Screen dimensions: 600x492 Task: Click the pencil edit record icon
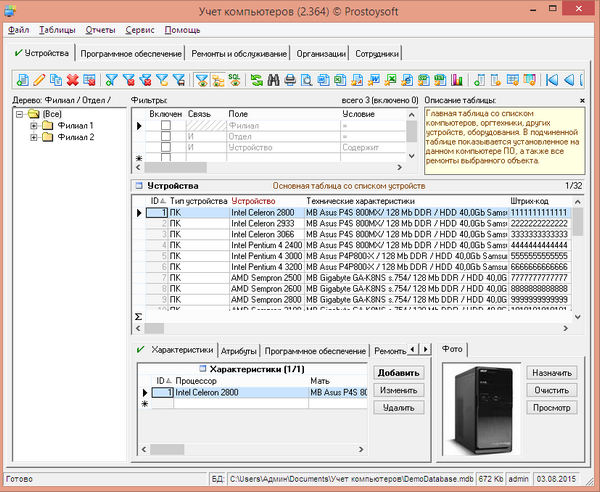pos(38,79)
